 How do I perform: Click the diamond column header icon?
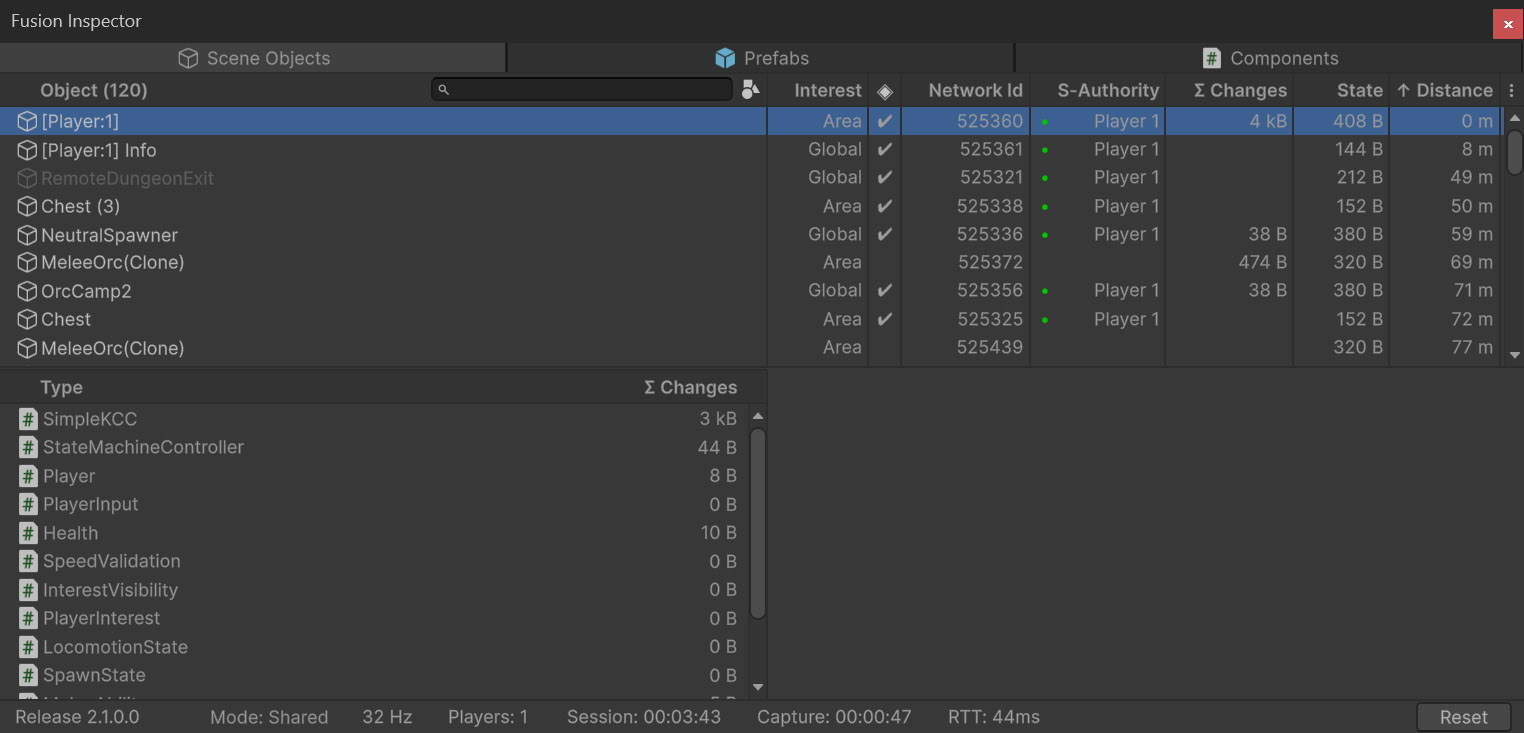click(x=884, y=91)
